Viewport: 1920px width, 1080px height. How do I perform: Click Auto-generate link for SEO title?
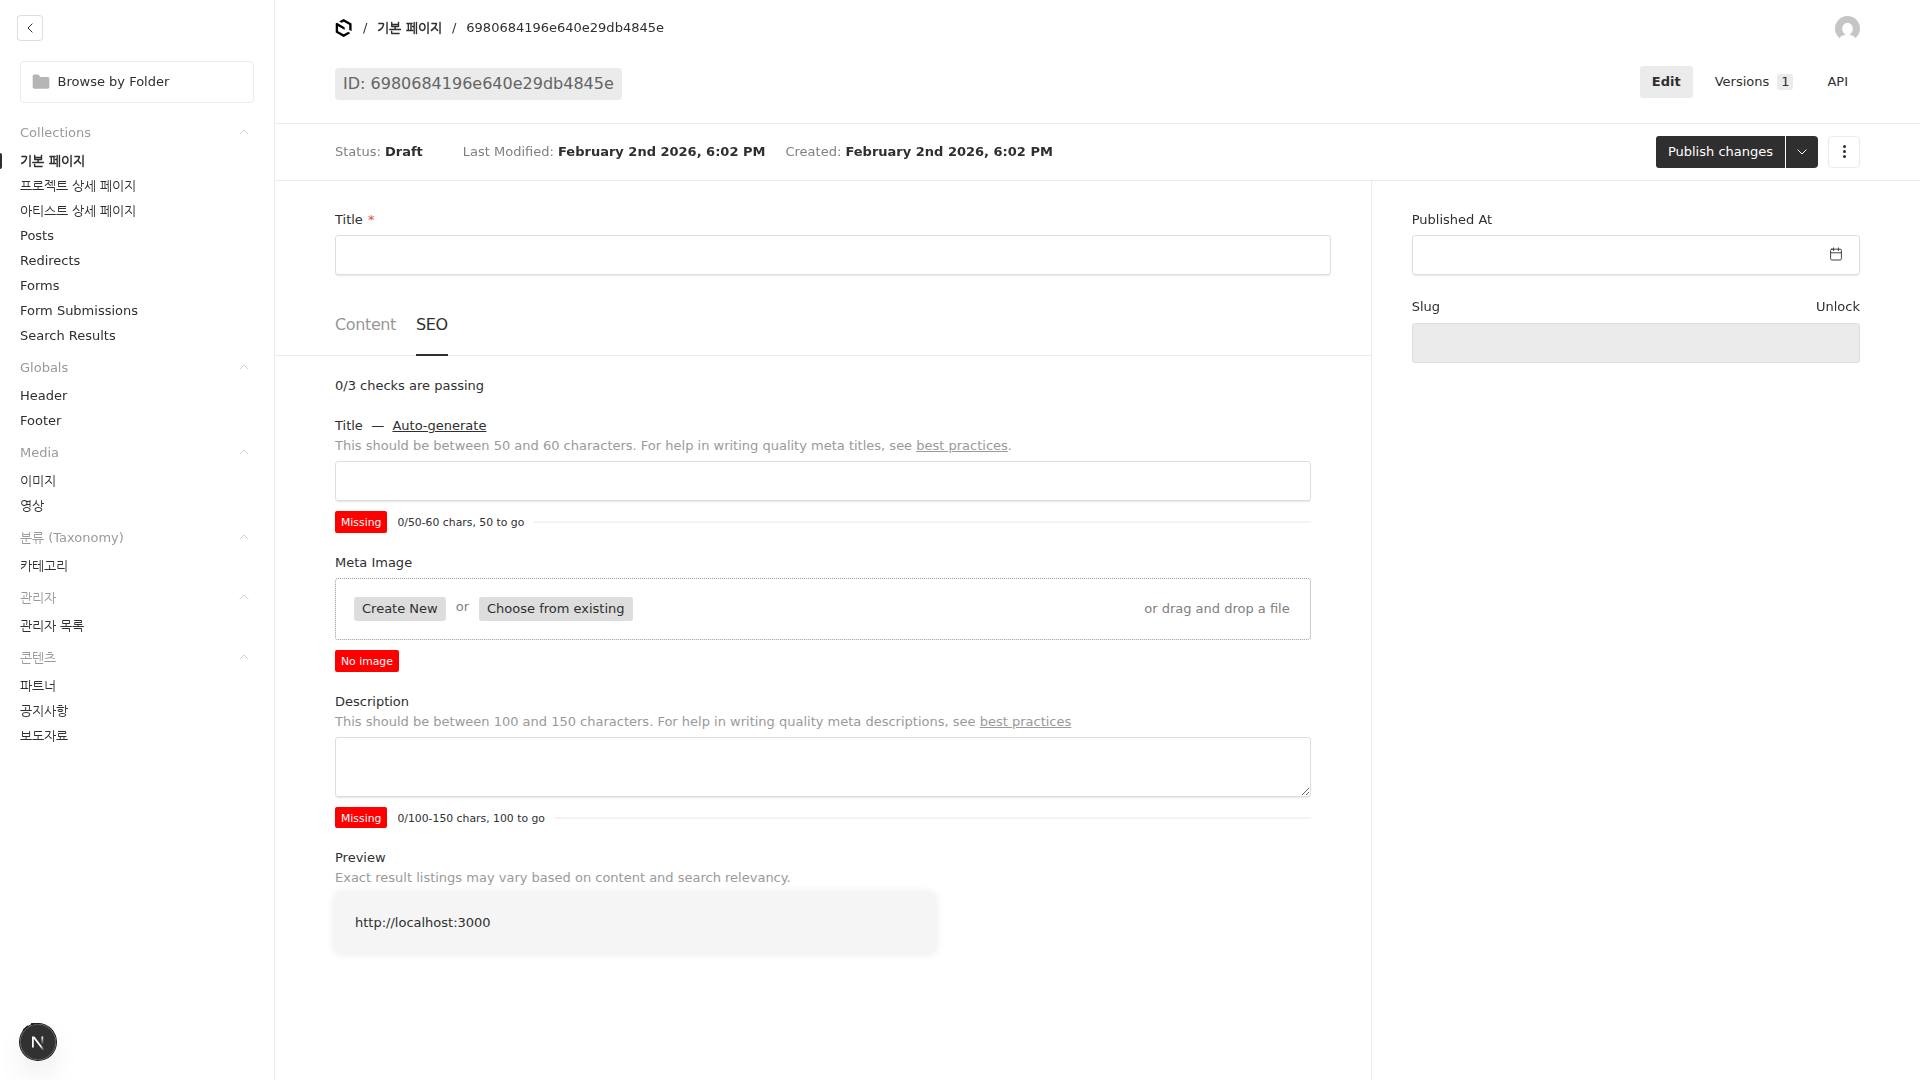[439, 426]
